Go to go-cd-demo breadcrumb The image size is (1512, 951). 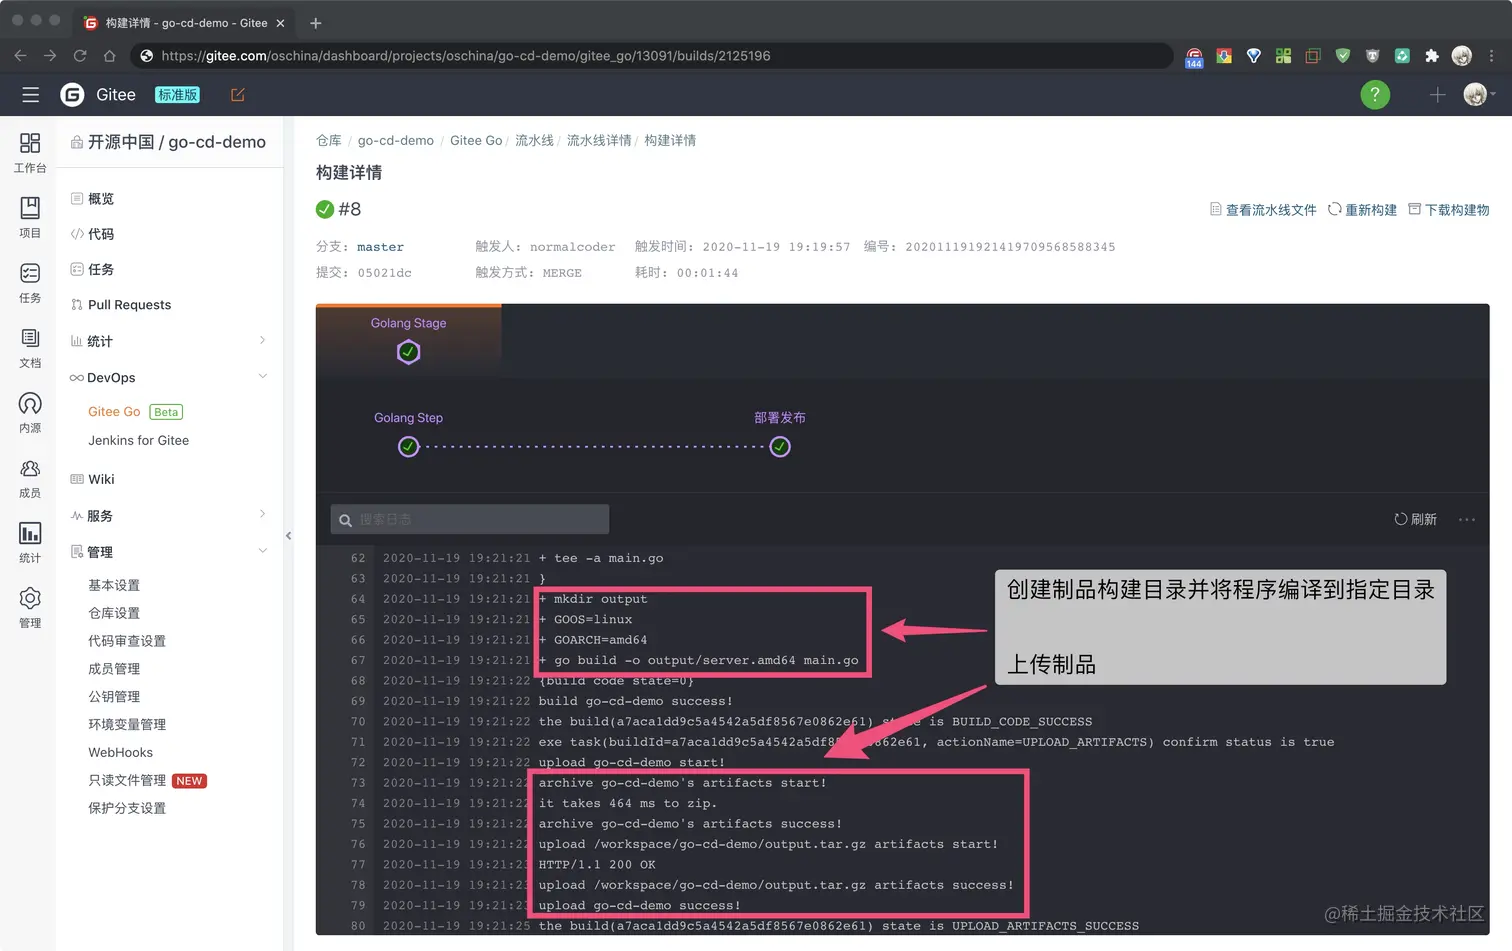pos(396,140)
